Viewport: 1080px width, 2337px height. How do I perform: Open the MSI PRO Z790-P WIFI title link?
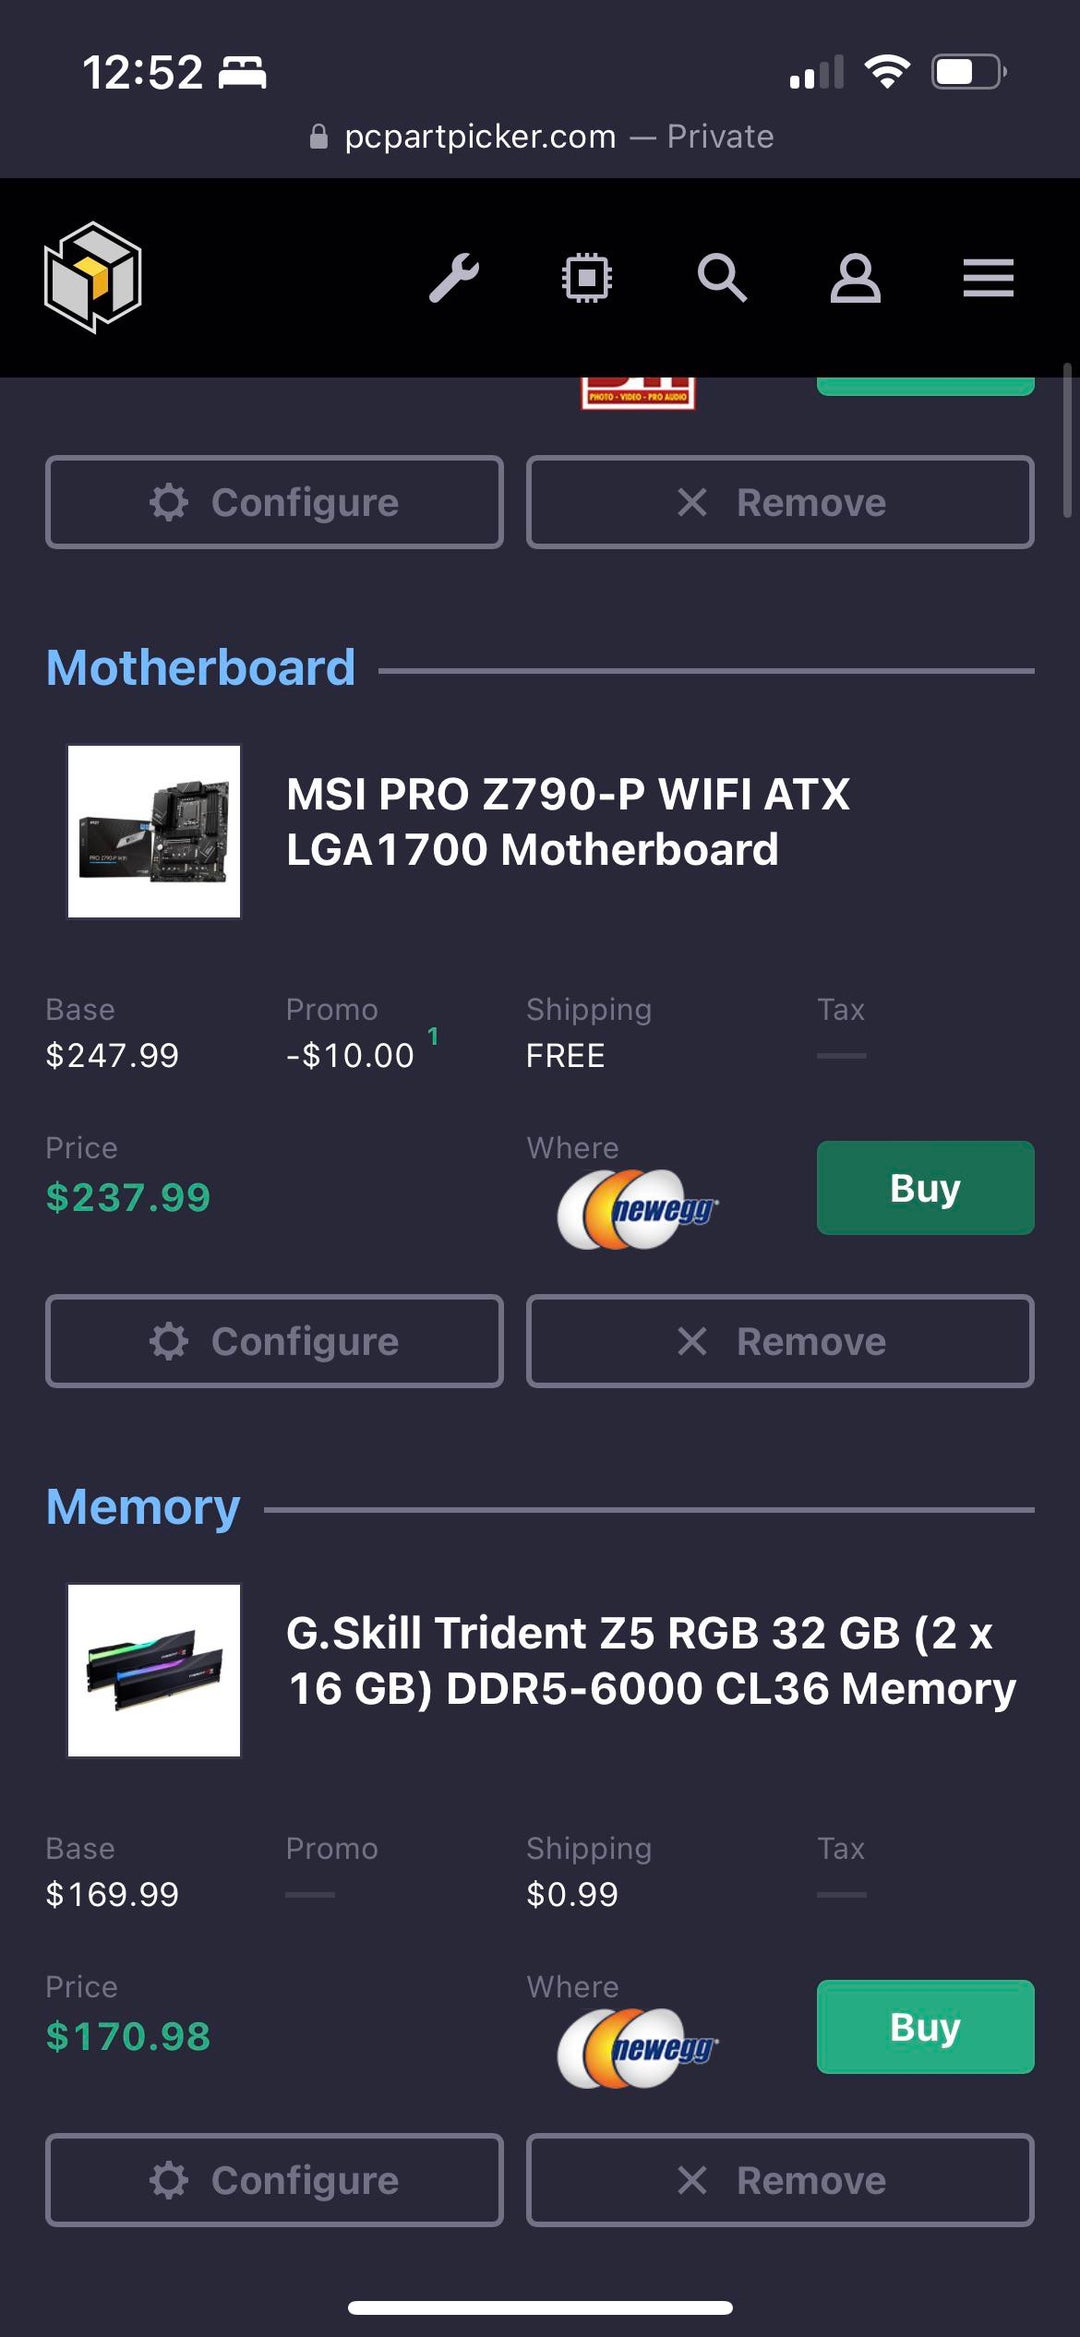[567, 822]
